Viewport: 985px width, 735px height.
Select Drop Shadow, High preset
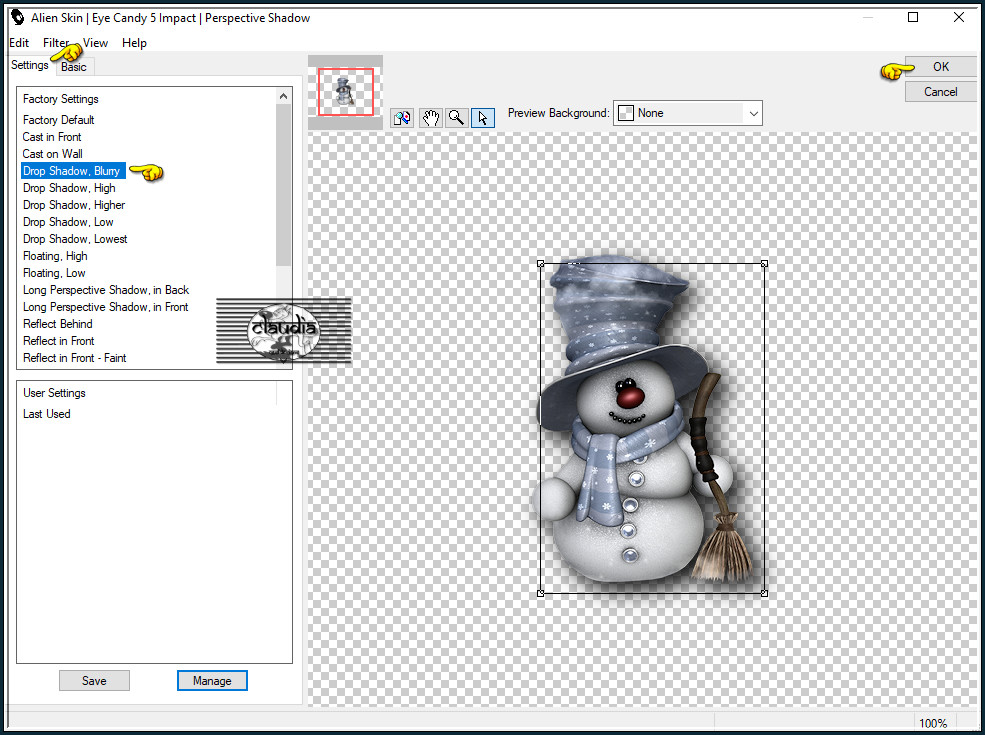point(69,188)
